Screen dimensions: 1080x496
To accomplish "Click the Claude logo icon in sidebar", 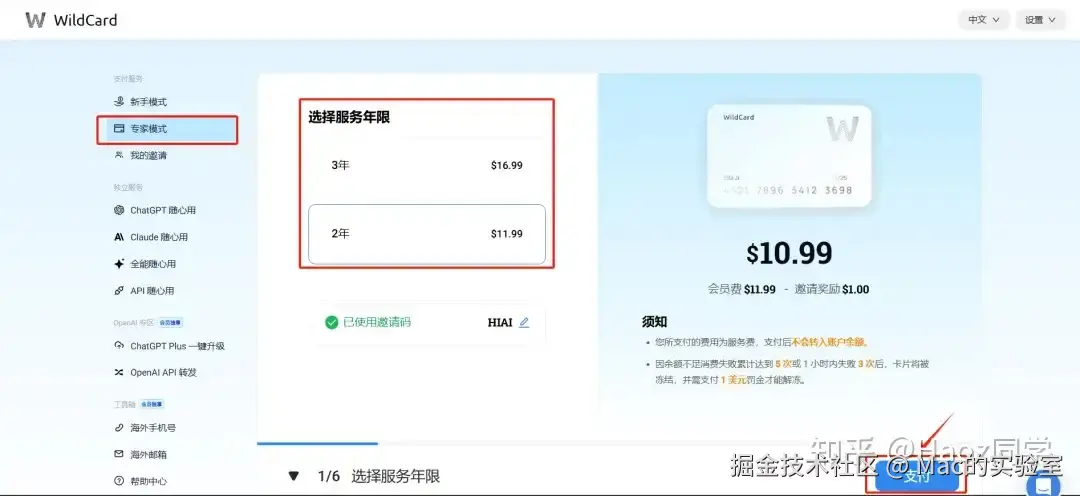I will pyautogui.click(x=118, y=237).
